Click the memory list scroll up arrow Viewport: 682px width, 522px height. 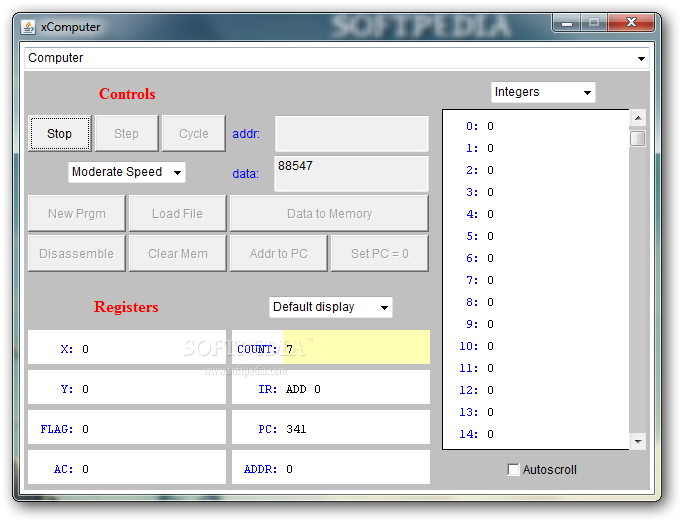pyautogui.click(x=638, y=118)
